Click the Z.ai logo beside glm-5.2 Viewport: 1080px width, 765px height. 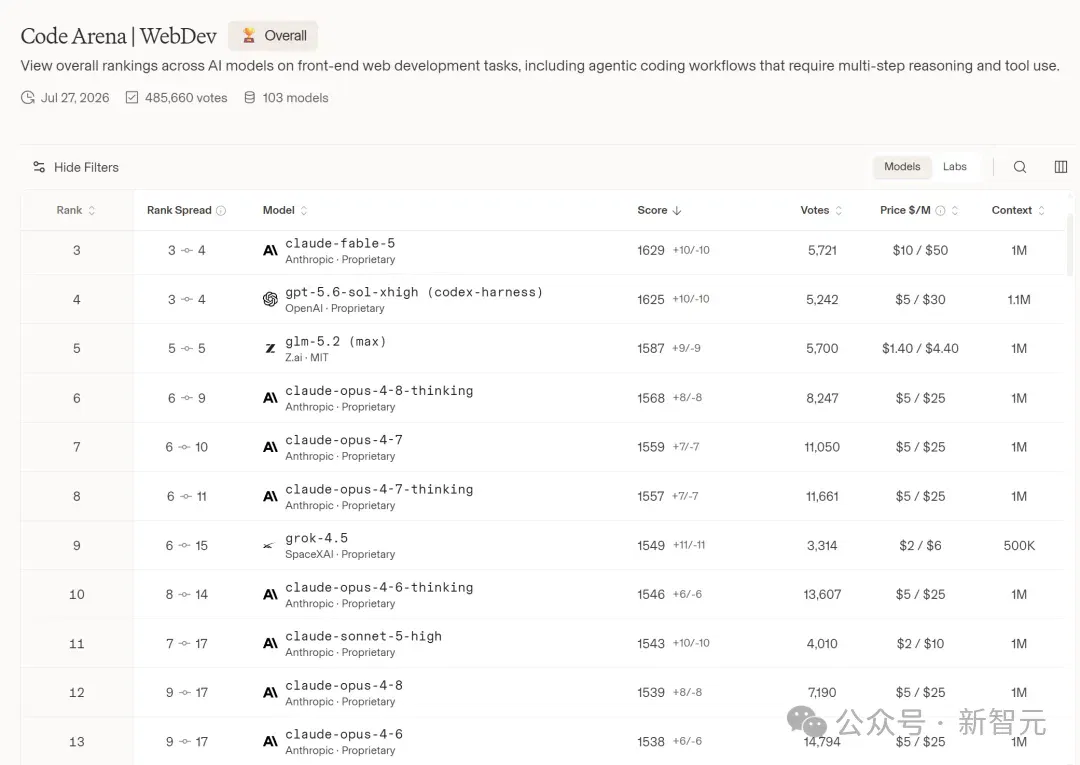[270, 348]
